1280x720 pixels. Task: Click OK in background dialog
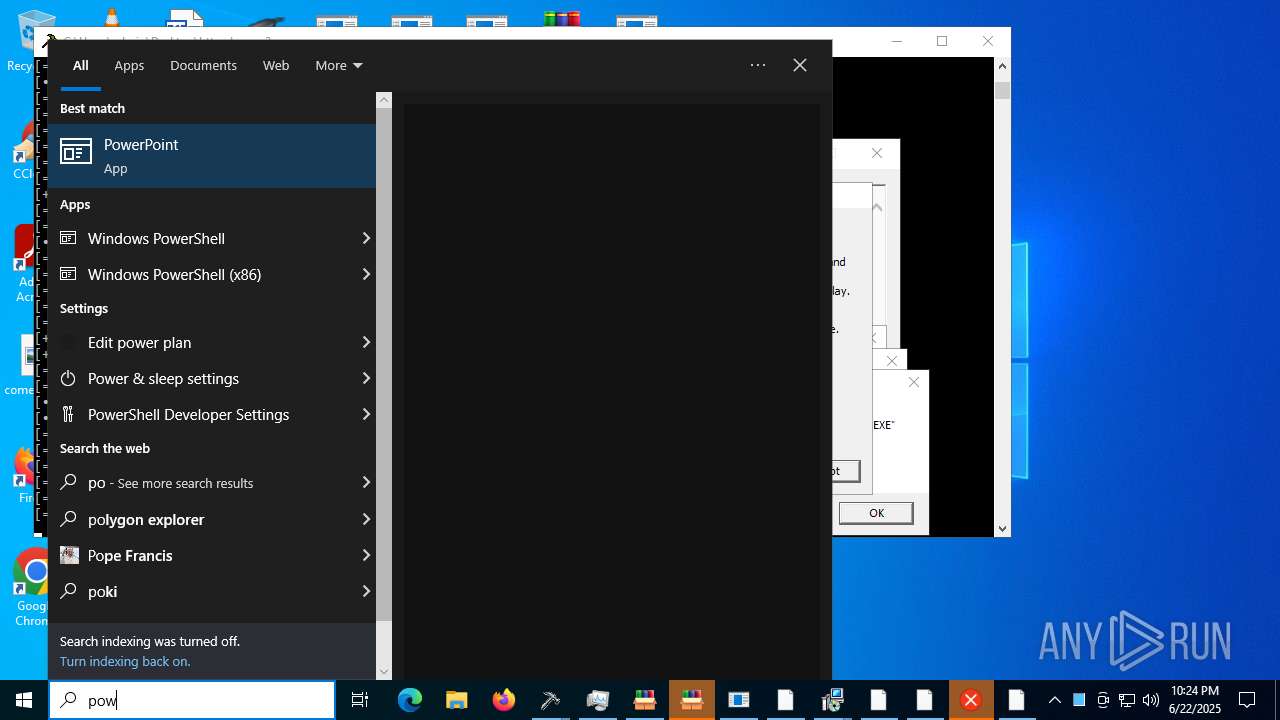(x=876, y=513)
